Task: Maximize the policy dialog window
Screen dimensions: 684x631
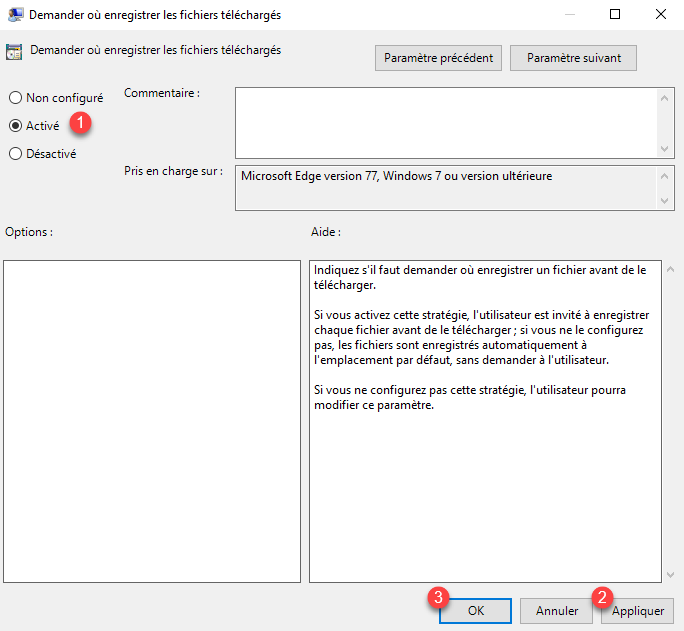Action: (x=615, y=15)
